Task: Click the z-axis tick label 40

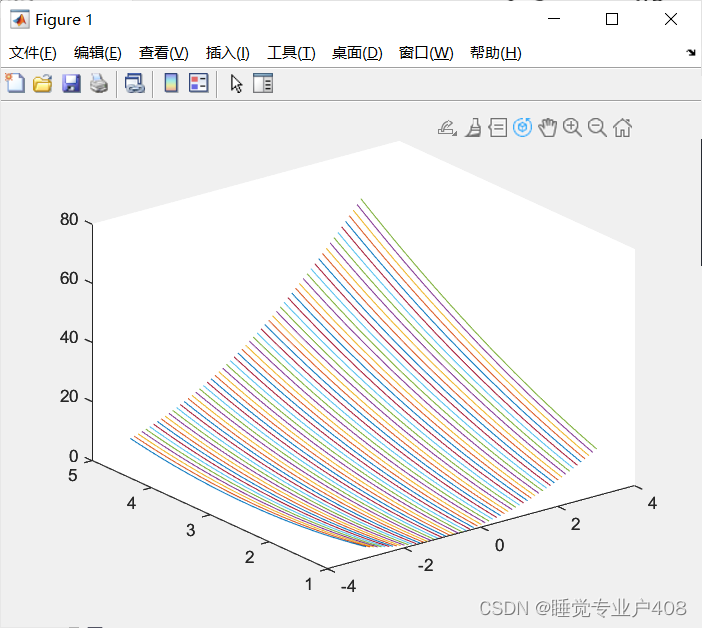Action: pos(69,337)
